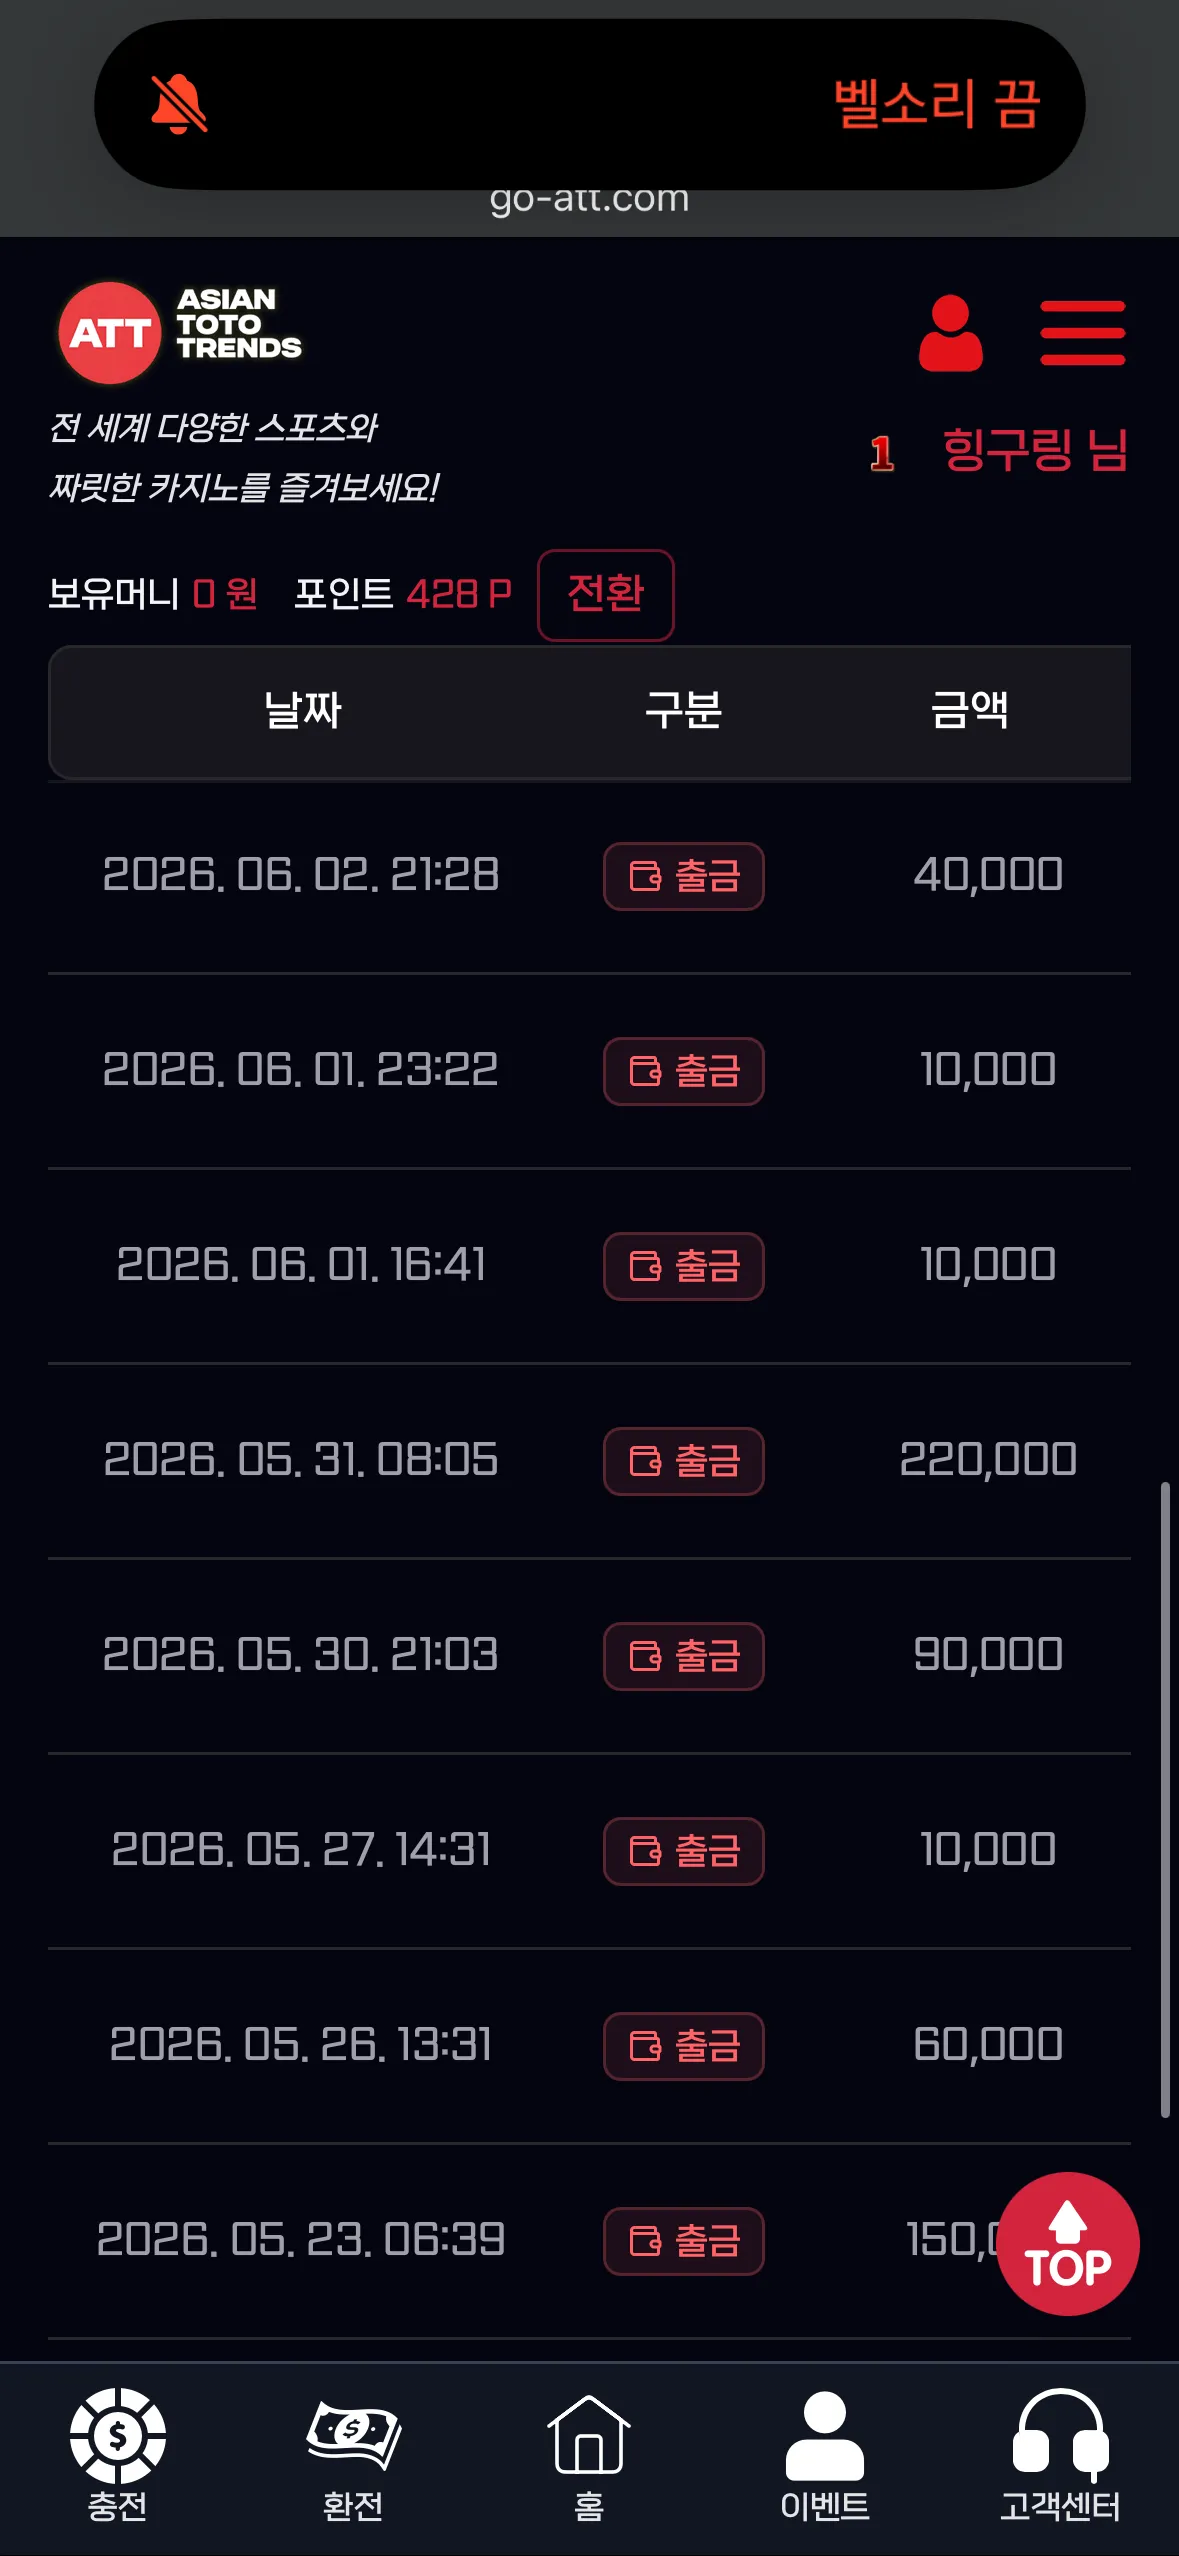Open the 2026. 05. 30. 21:03 transaction row

(x=589, y=1656)
